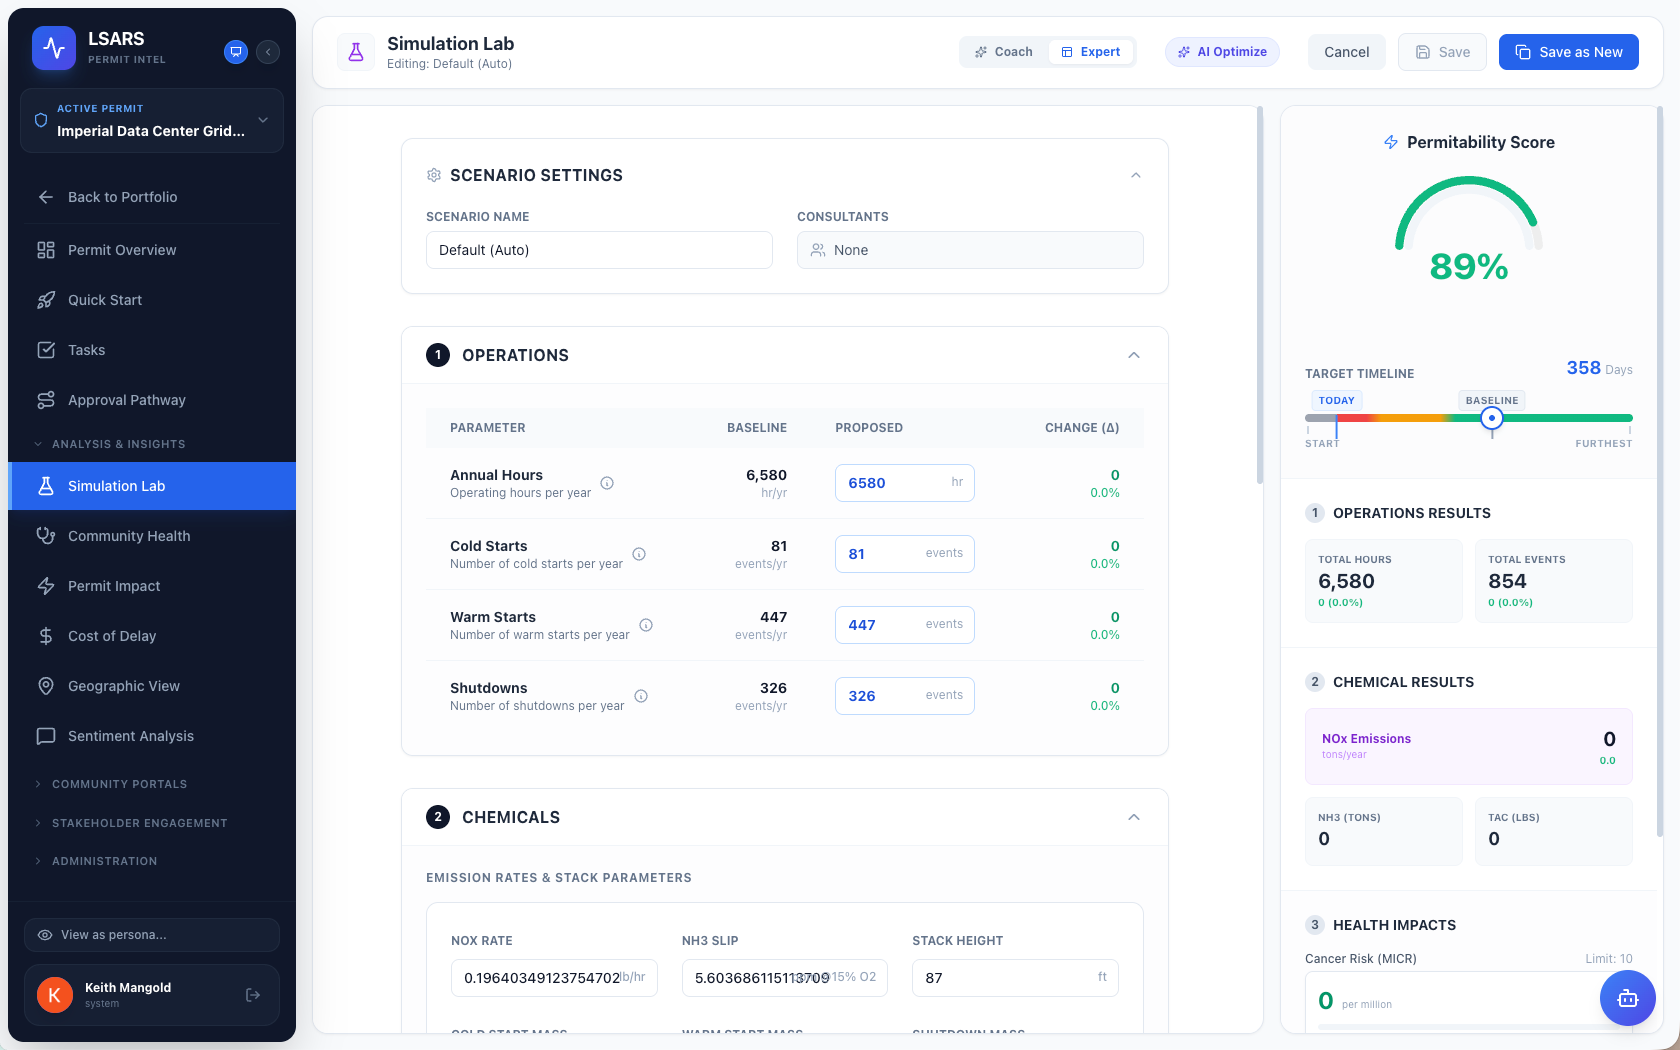
Task: Collapse the Chemicals section
Action: [1134, 817]
